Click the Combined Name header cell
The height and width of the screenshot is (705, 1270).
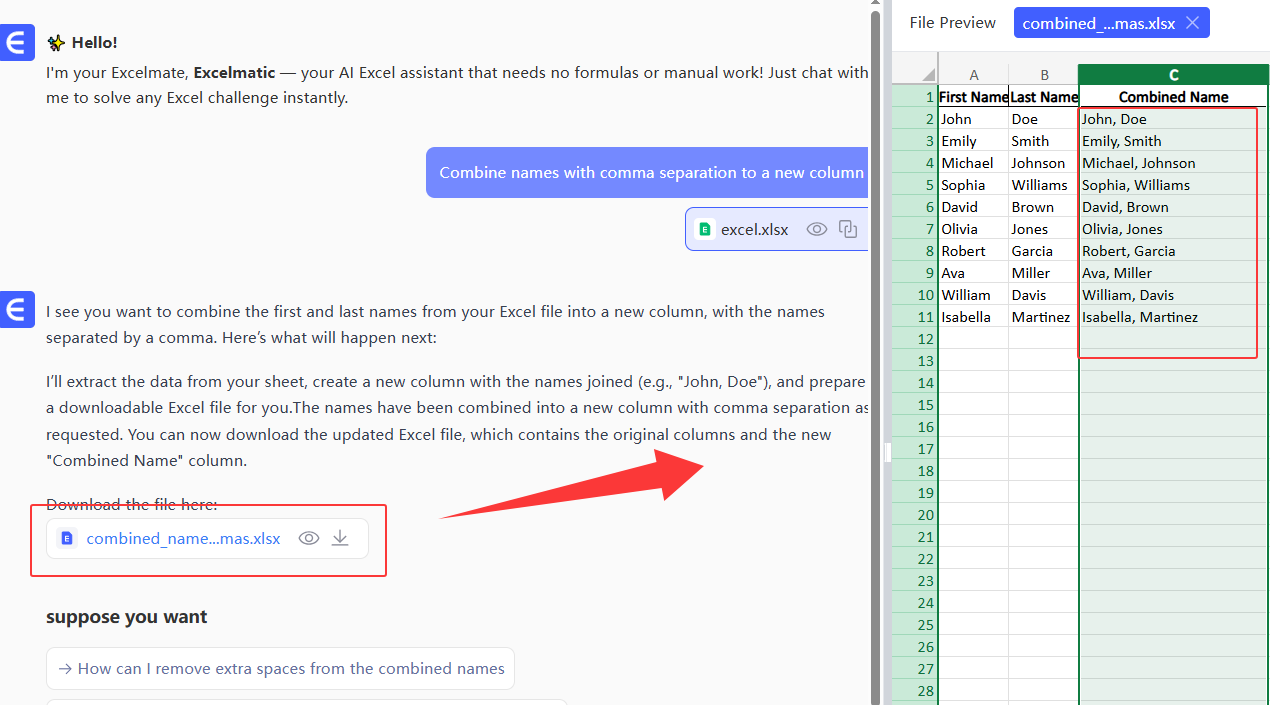coord(1173,97)
